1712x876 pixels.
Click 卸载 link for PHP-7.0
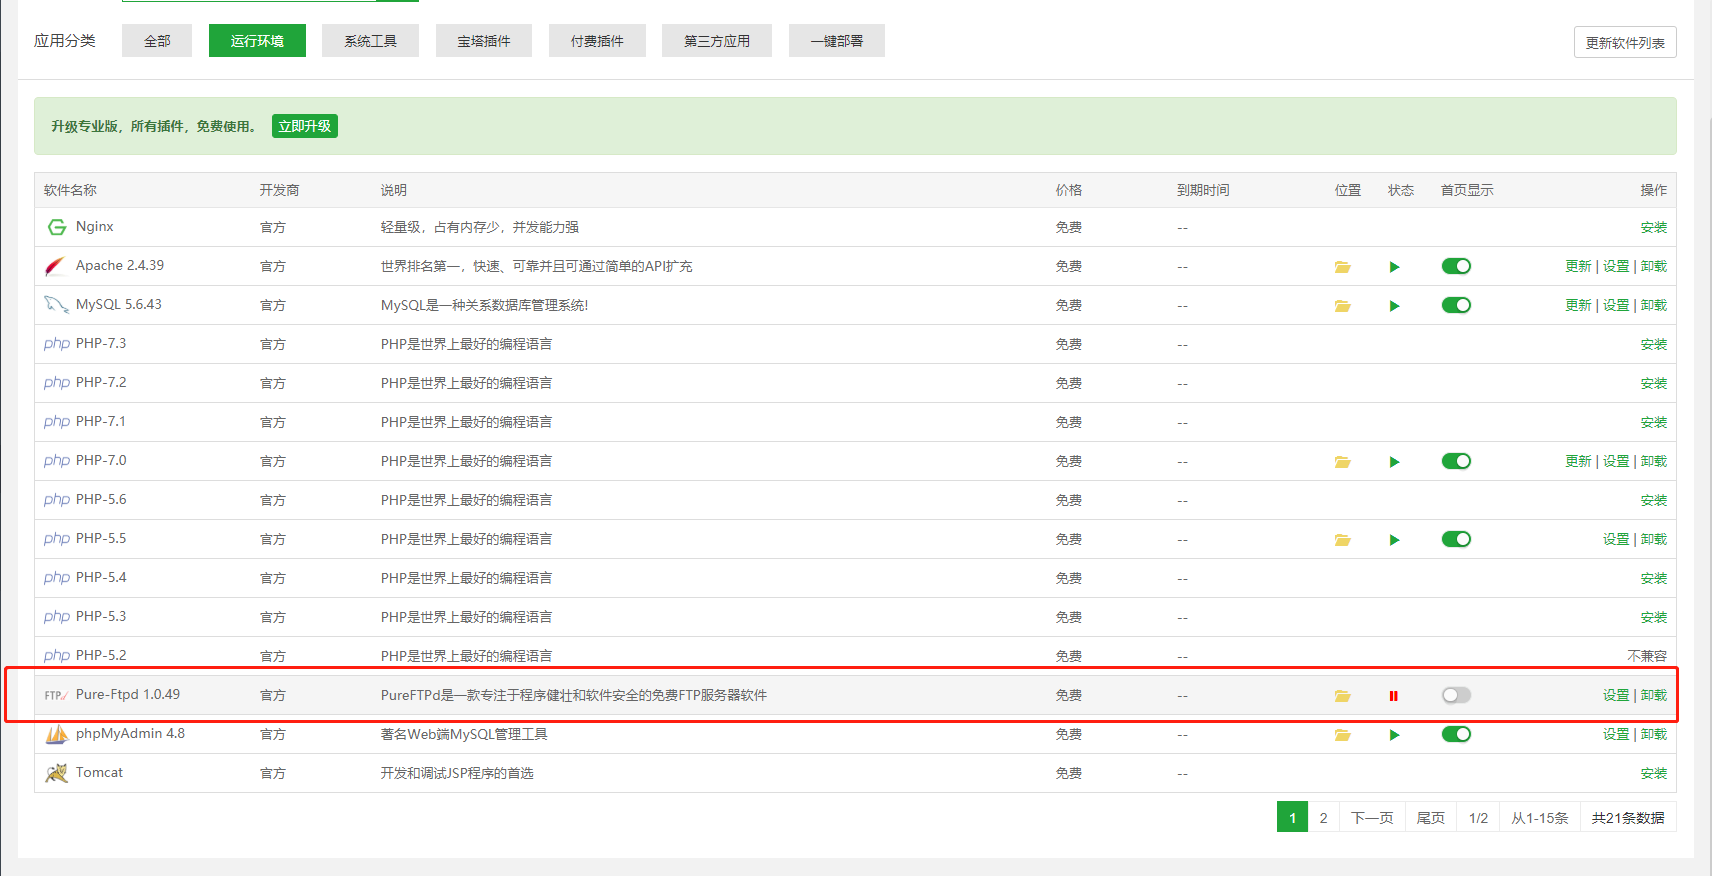point(1654,461)
